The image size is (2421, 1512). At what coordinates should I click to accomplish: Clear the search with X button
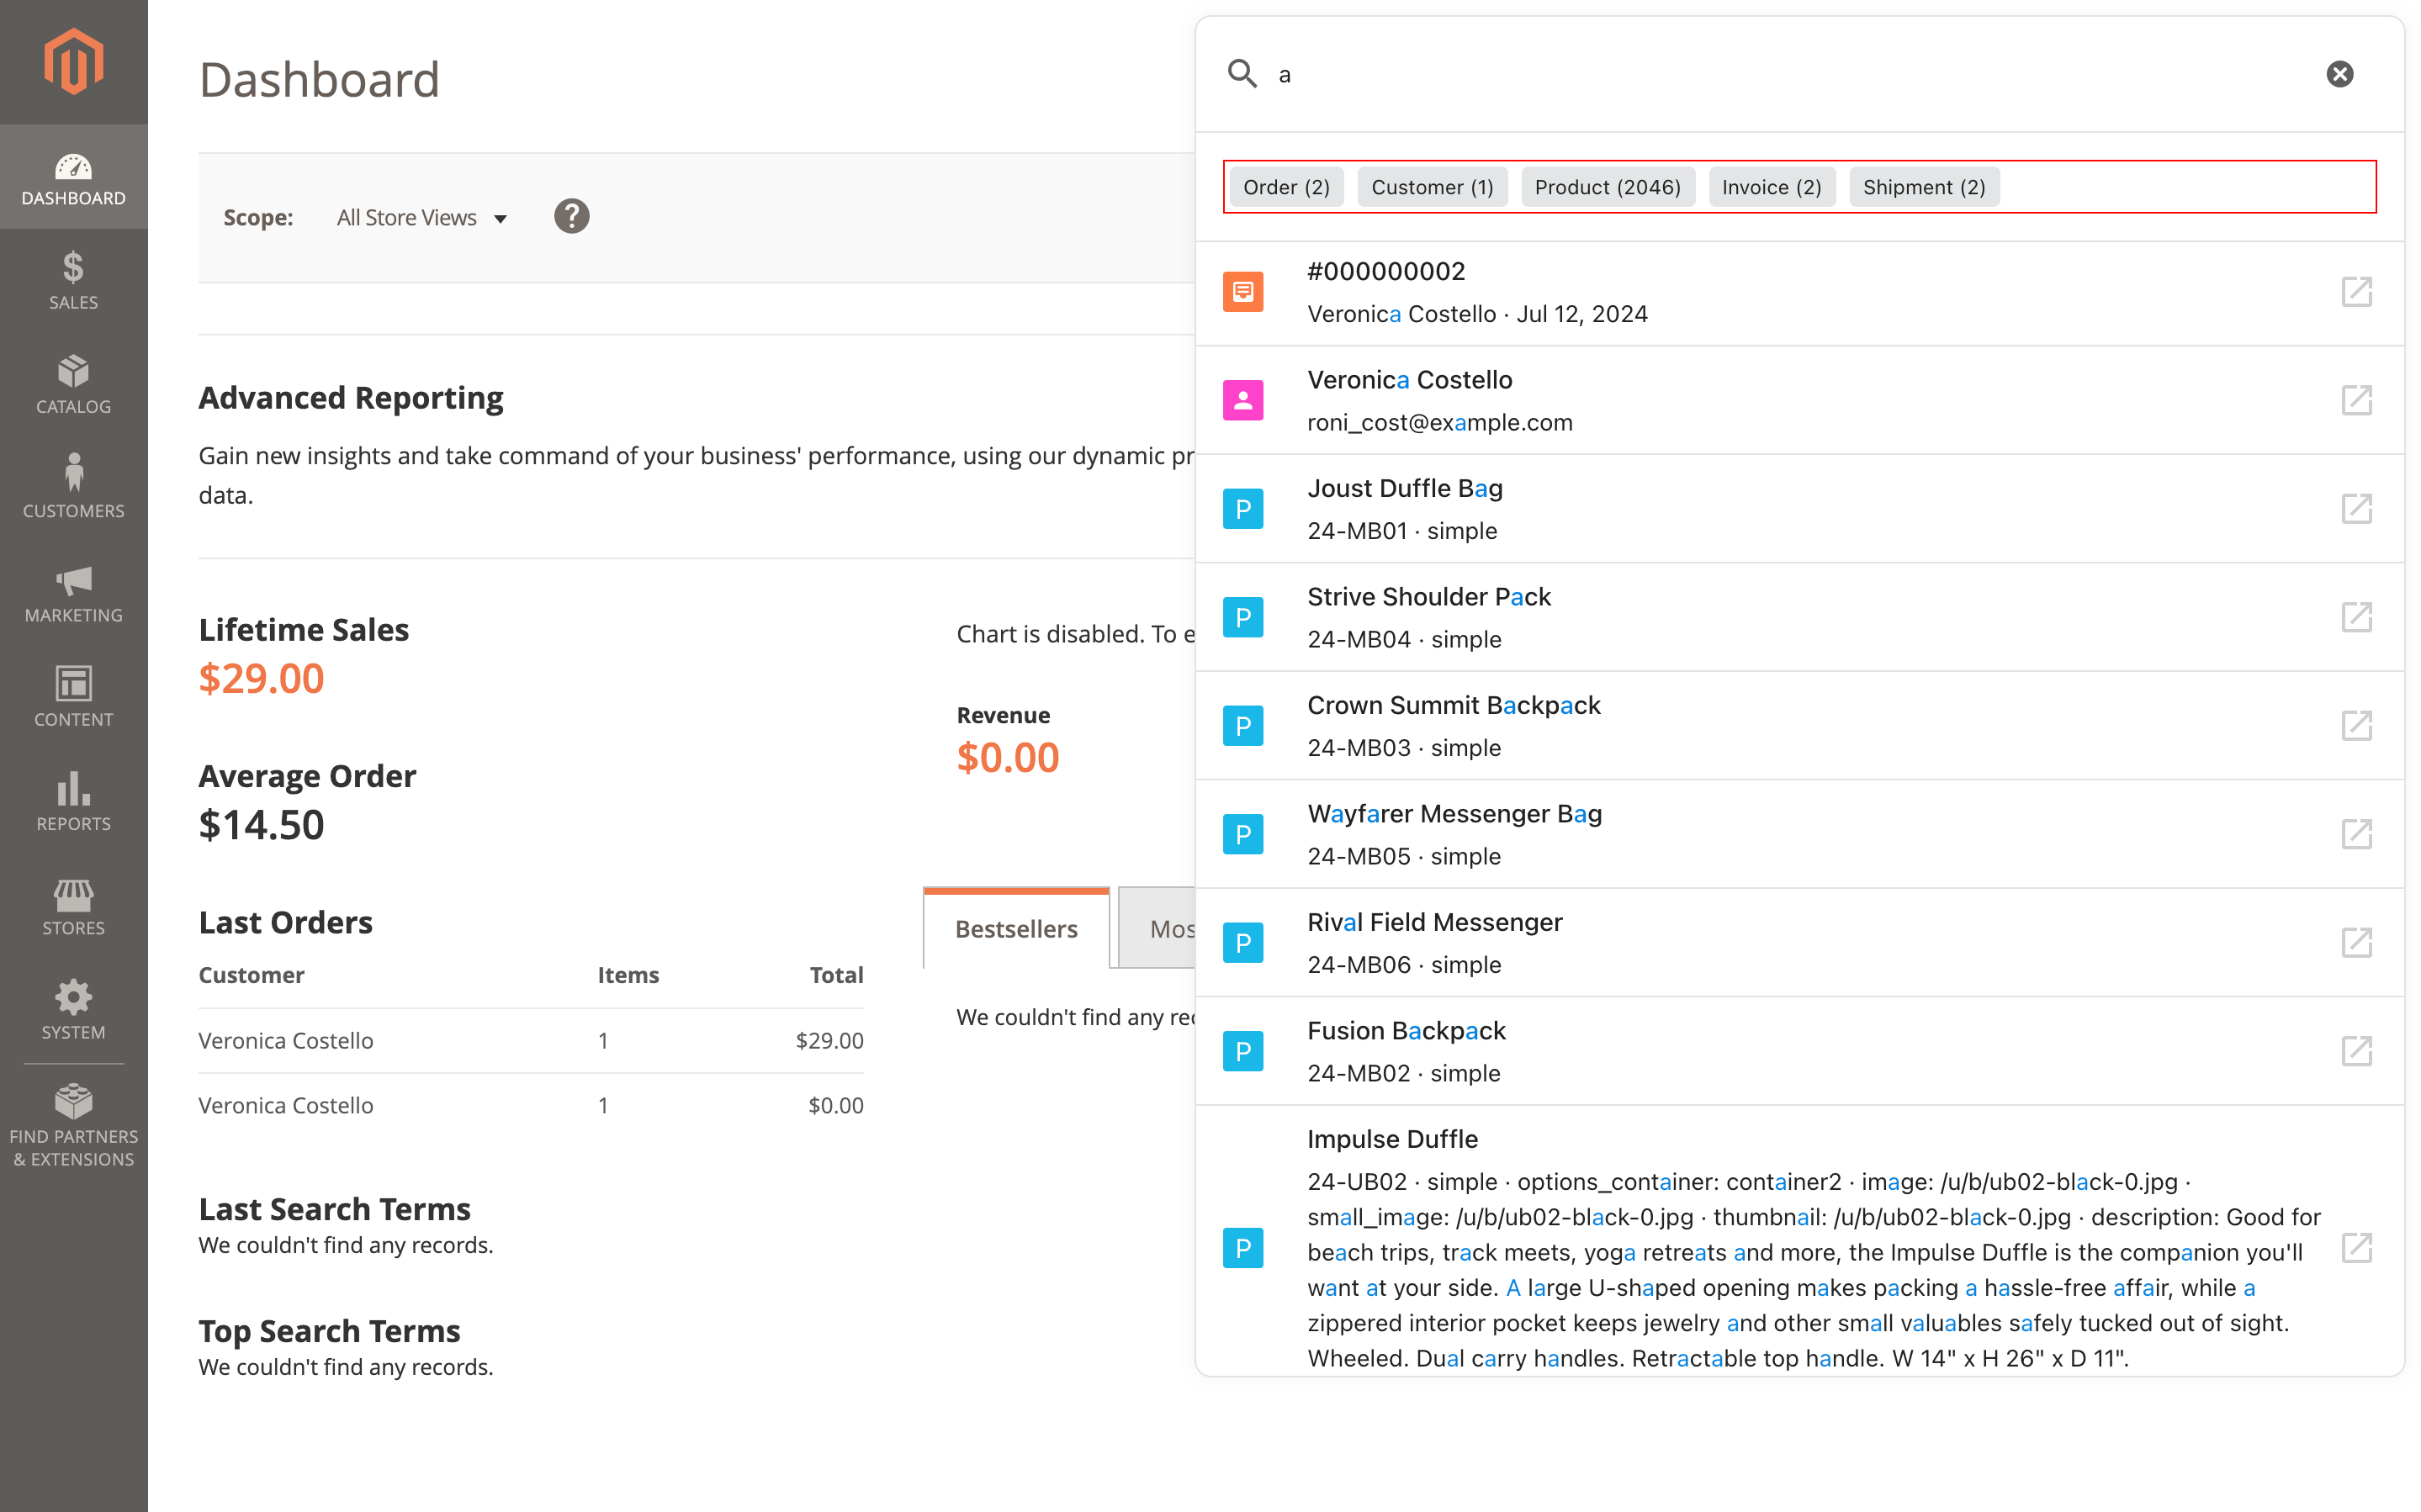point(2339,74)
